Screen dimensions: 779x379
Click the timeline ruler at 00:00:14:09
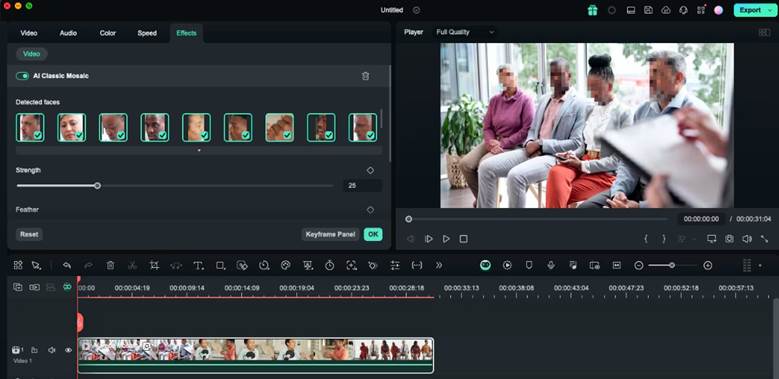241,288
